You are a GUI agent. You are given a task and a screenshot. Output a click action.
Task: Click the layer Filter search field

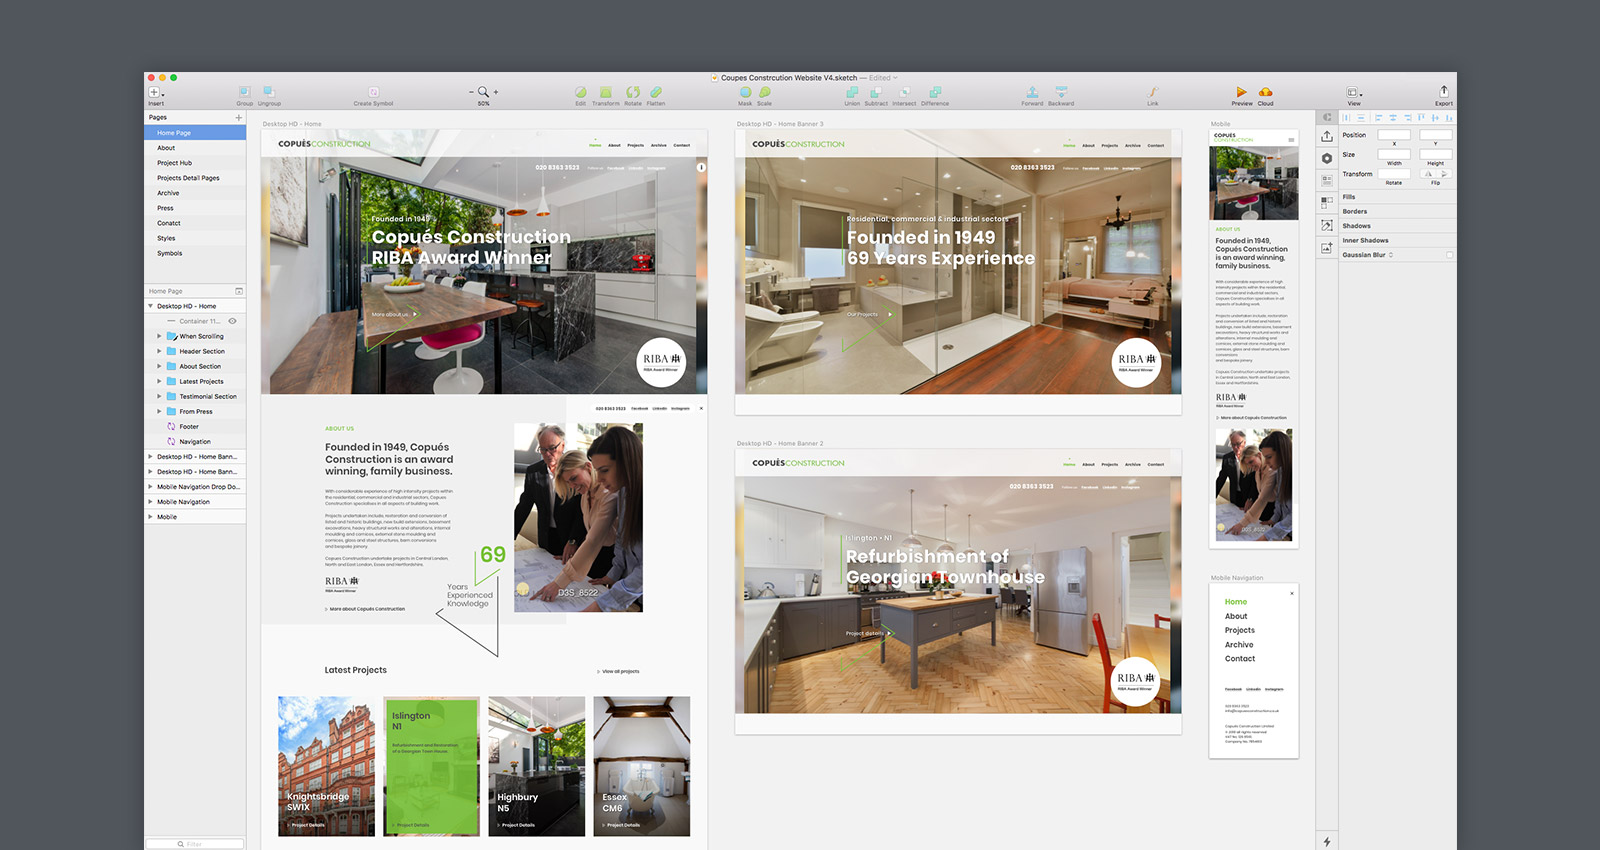pos(195,844)
